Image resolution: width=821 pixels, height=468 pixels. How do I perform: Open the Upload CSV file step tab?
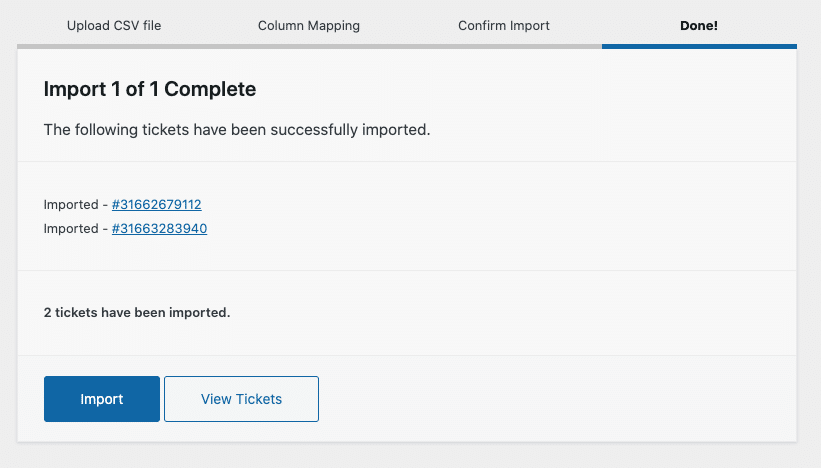tap(114, 25)
